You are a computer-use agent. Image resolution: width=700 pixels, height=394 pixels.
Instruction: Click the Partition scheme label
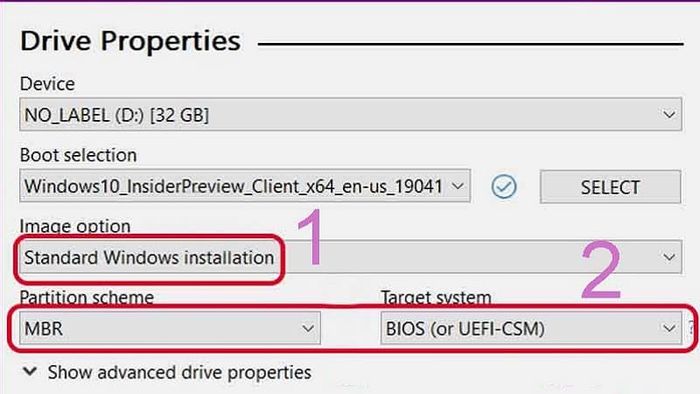(87, 297)
